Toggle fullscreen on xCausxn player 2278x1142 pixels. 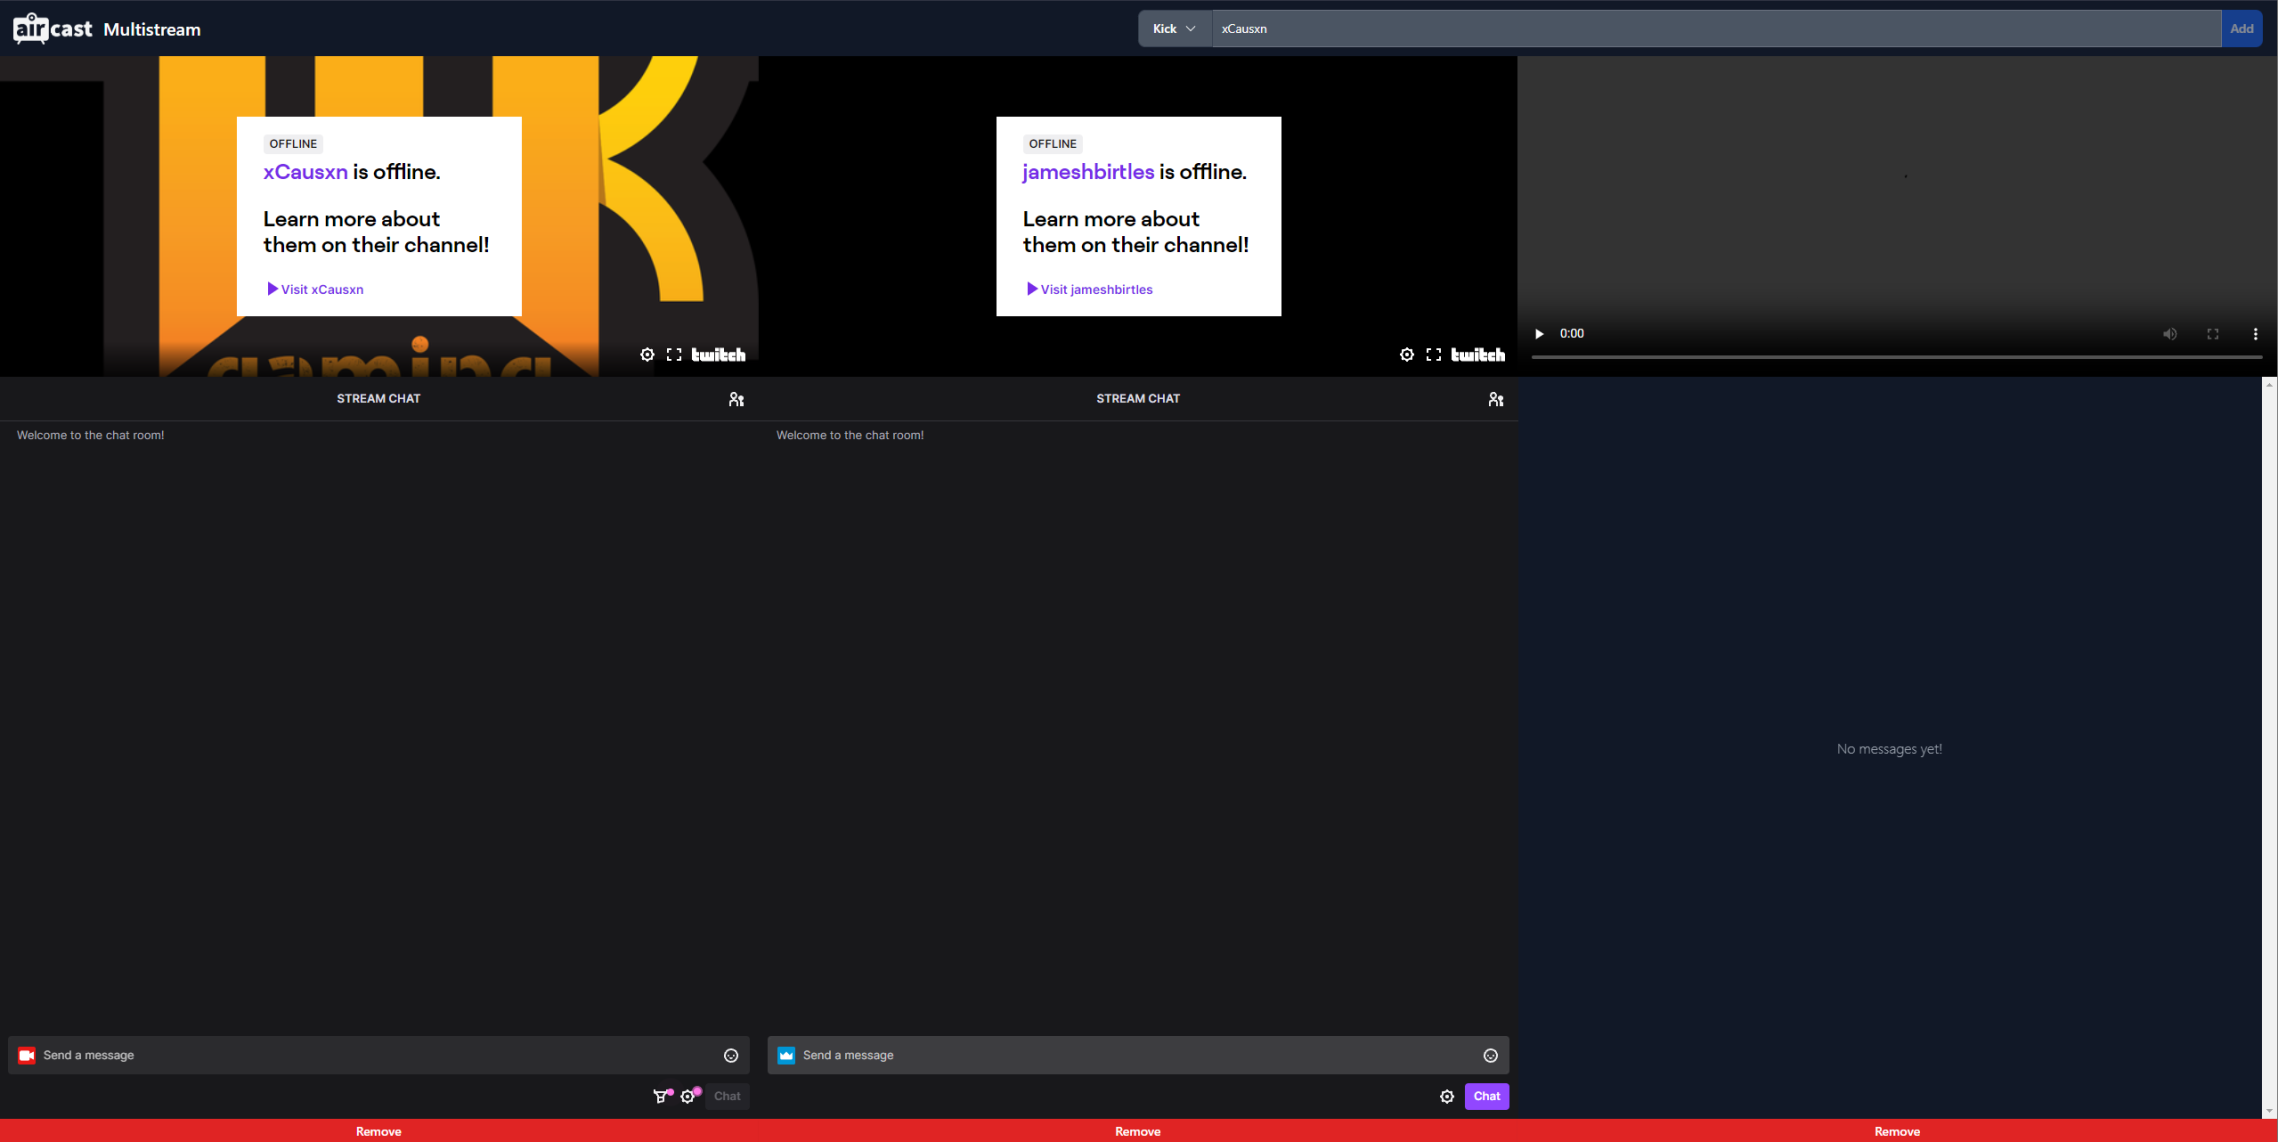[x=674, y=355]
